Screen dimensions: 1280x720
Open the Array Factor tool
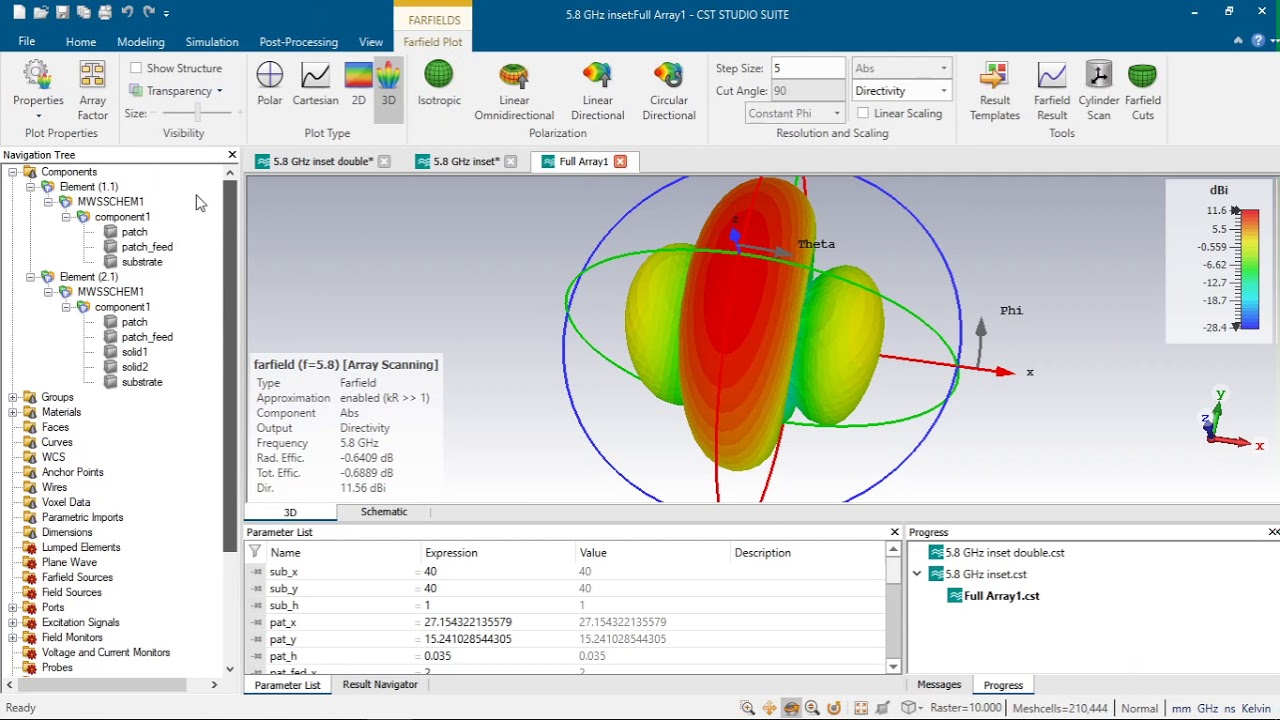tap(92, 90)
